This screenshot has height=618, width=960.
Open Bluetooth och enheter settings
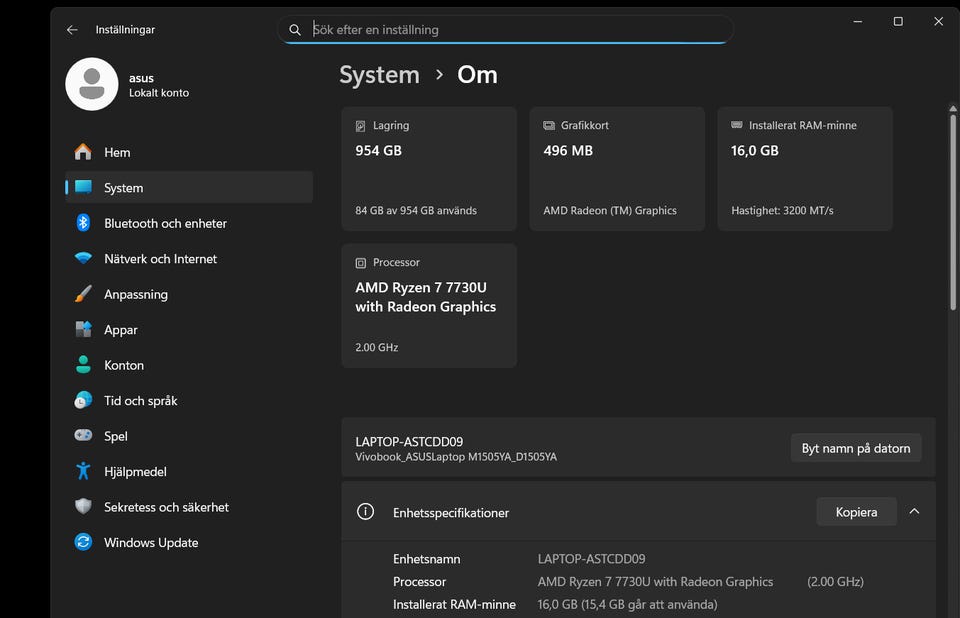tap(165, 223)
